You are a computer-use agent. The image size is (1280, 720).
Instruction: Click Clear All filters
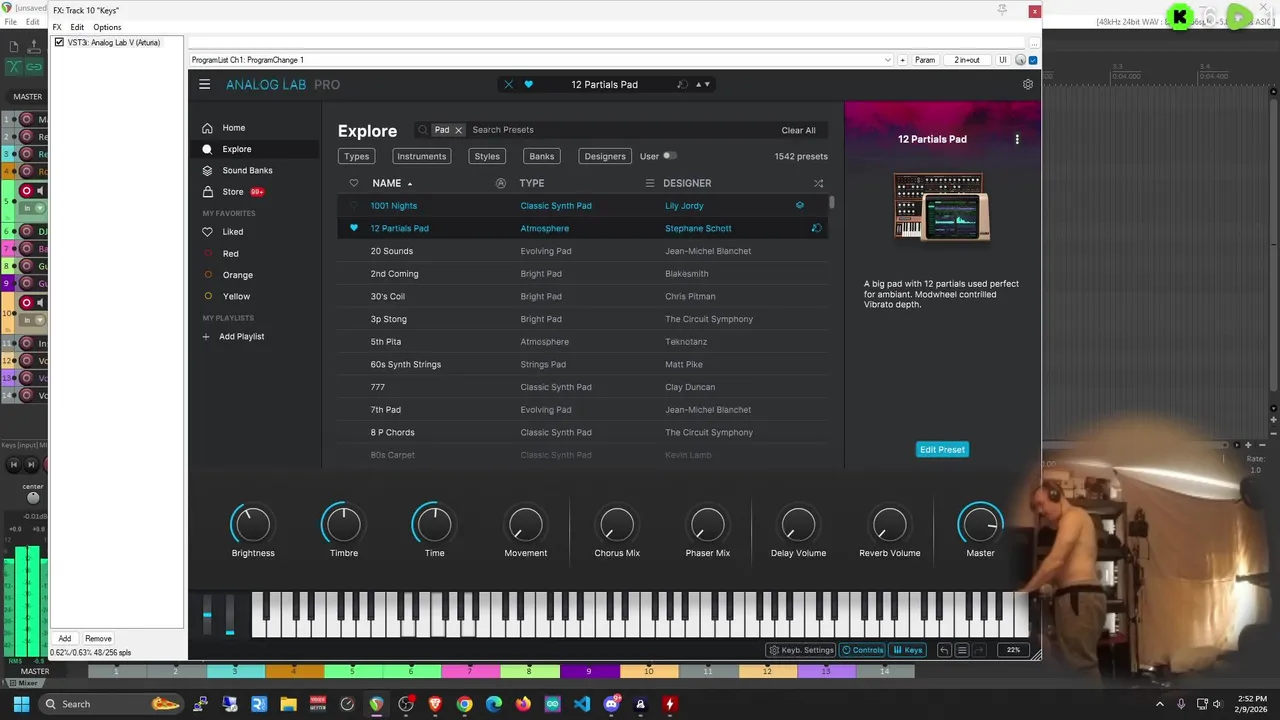(x=798, y=130)
